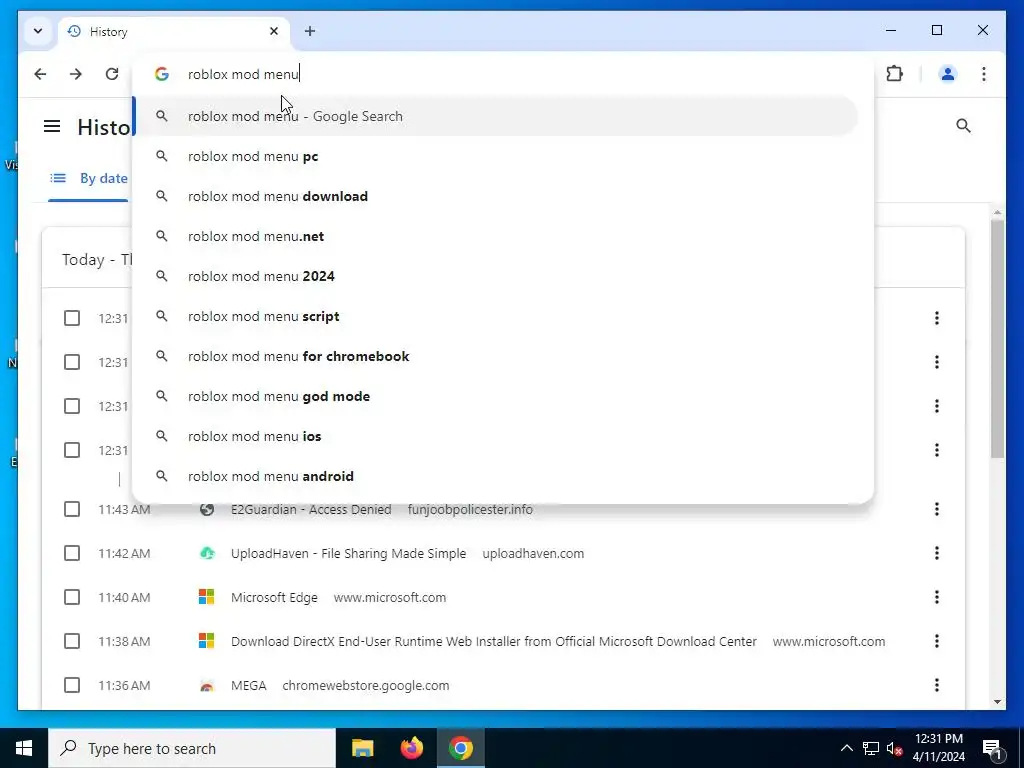Choose 'roblox mod menu pc' suggestion
The image size is (1024, 768).
[x=496, y=156]
